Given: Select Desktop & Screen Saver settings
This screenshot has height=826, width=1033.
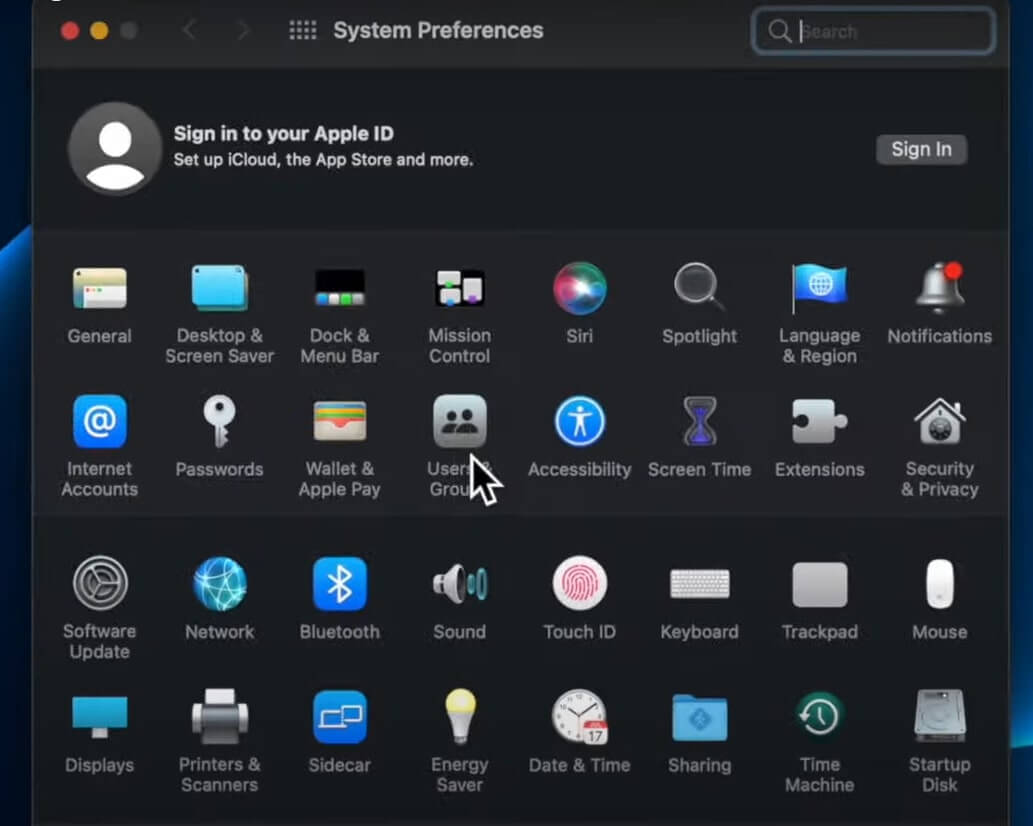Looking at the screenshot, I should tap(219, 290).
